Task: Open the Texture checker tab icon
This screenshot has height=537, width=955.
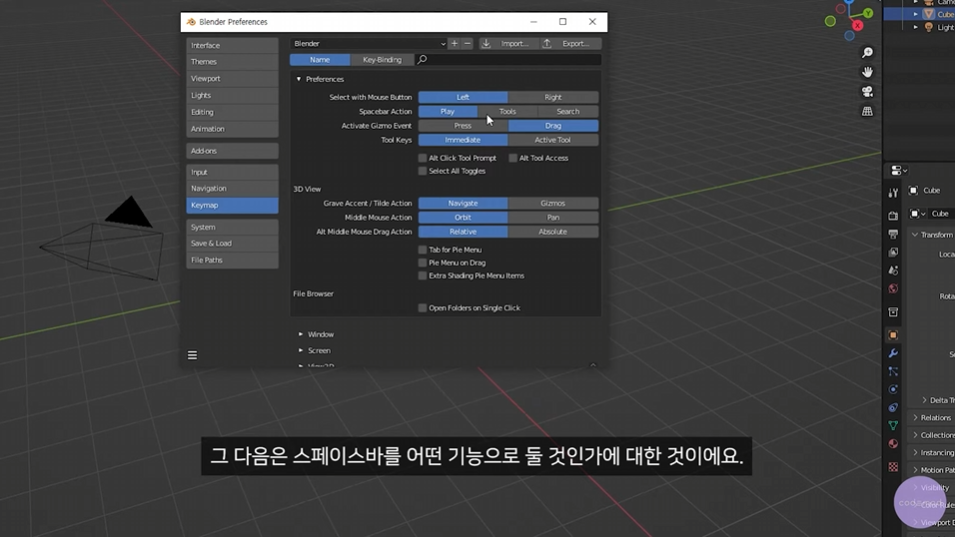Action: 893,467
